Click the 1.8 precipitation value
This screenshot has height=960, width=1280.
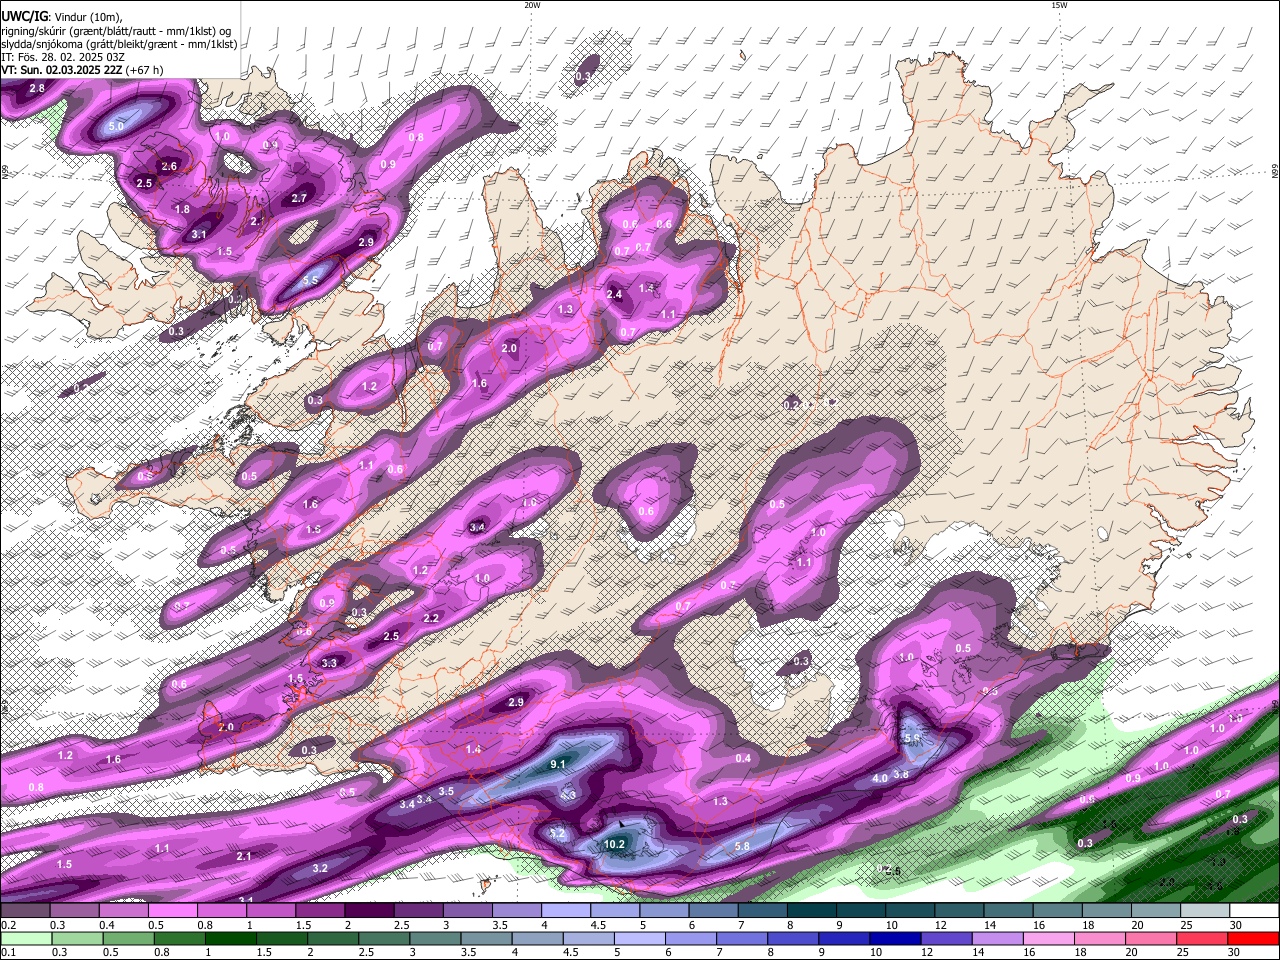(182, 209)
